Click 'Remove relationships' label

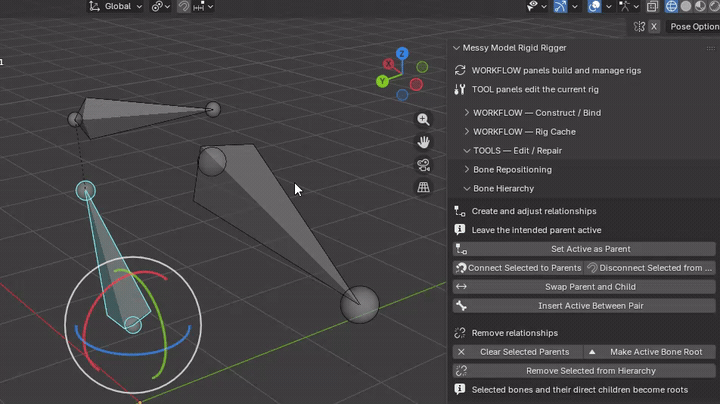point(514,333)
